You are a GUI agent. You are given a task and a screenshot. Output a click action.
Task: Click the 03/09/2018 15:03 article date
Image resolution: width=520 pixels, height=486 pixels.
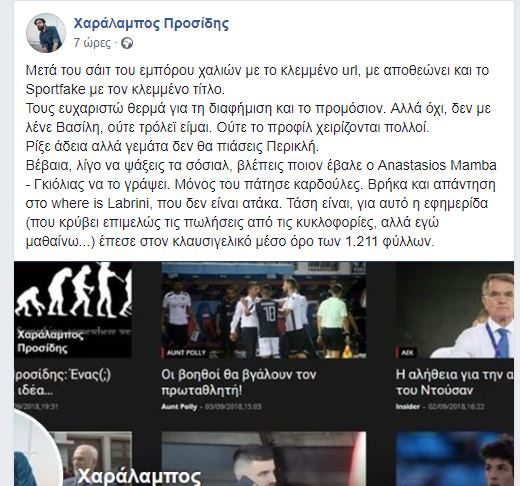coord(233,407)
